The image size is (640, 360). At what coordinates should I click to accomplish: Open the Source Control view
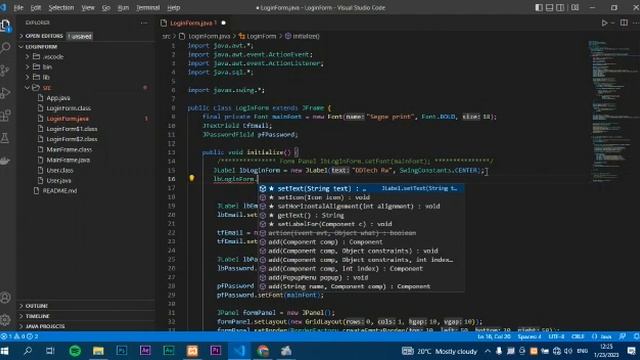click(6, 71)
